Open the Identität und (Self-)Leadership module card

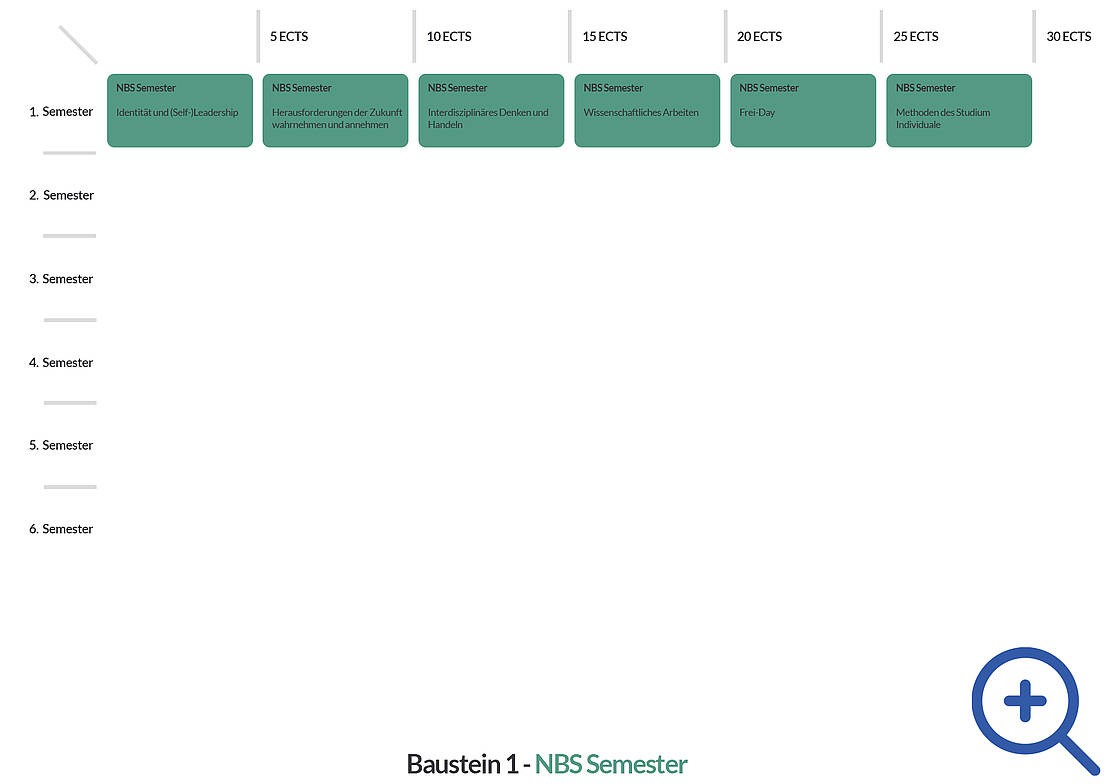pos(180,111)
